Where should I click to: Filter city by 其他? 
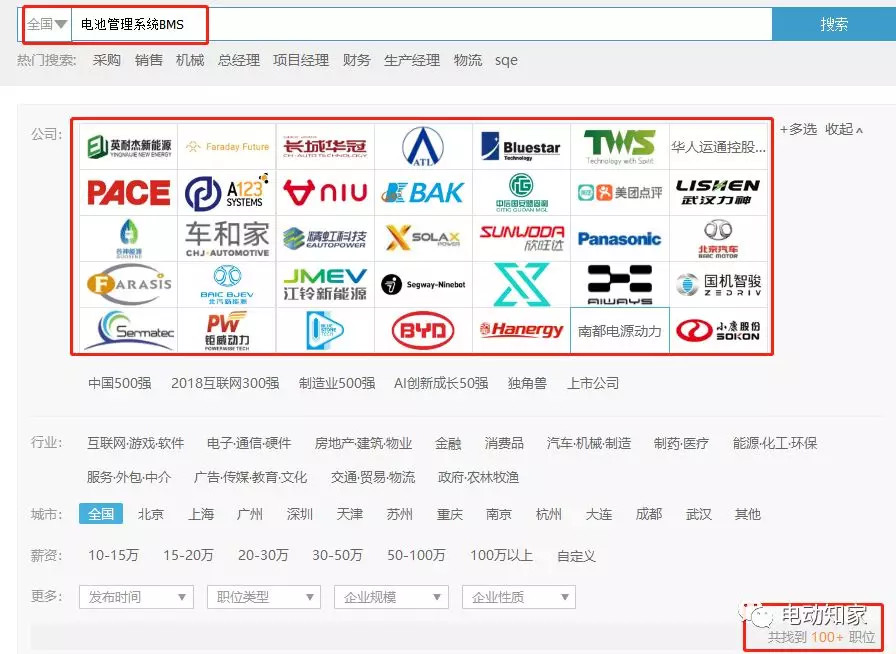point(747,514)
